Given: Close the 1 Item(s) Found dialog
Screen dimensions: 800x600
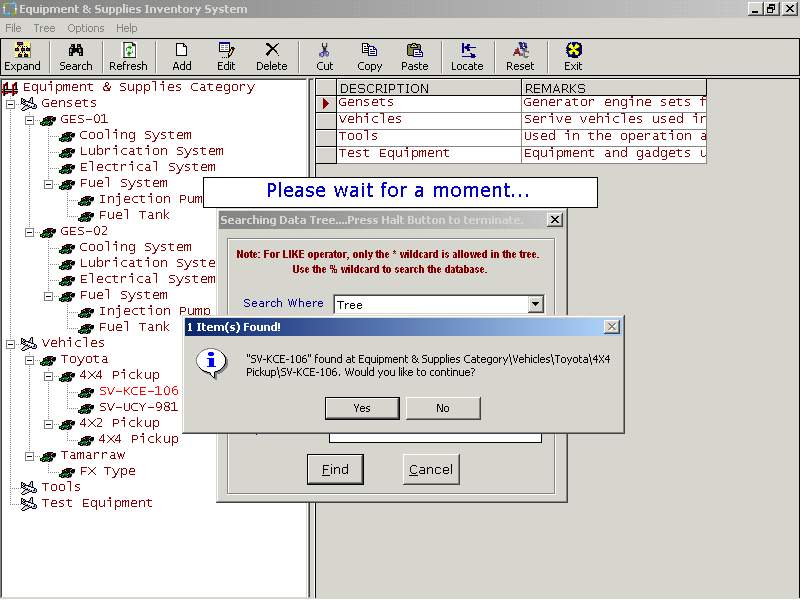Looking at the screenshot, I should coord(611,327).
